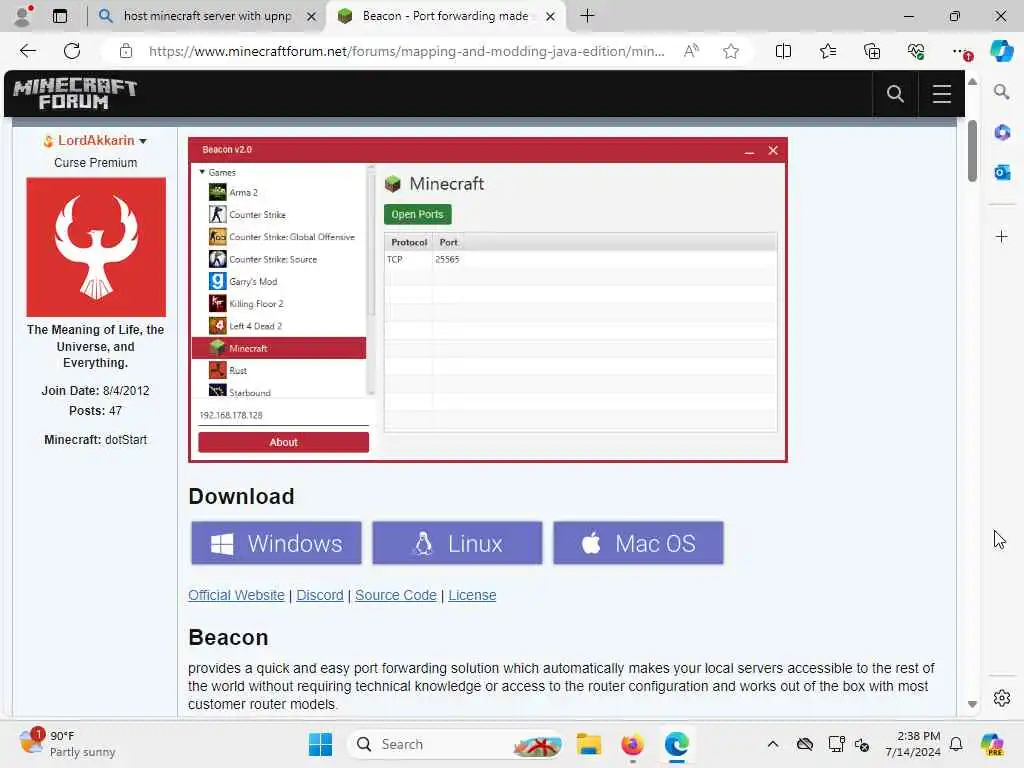Open the Source Code link
This screenshot has width=1024, height=768.
(x=396, y=595)
